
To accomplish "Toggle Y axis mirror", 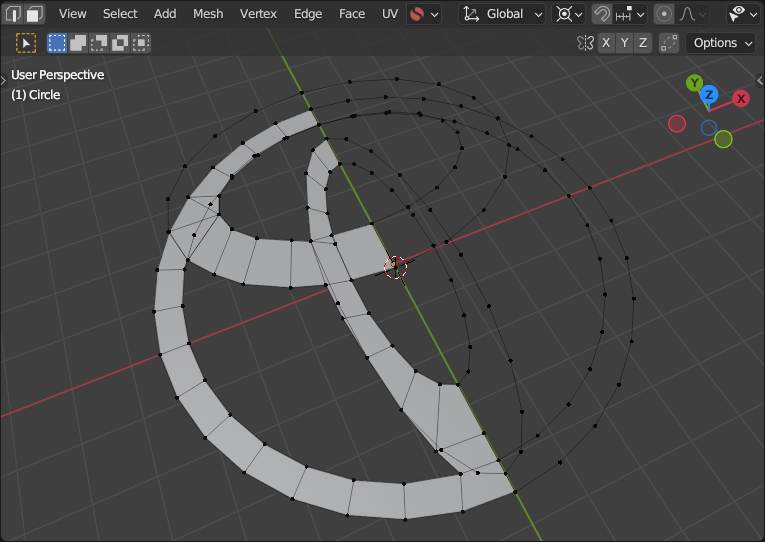I will pos(624,43).
